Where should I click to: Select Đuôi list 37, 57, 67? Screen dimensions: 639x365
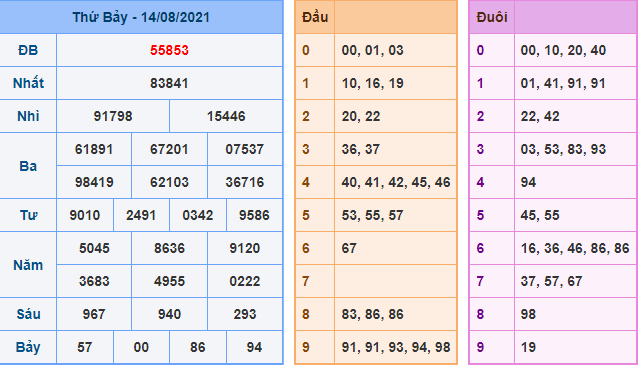(x=551, y=281)
